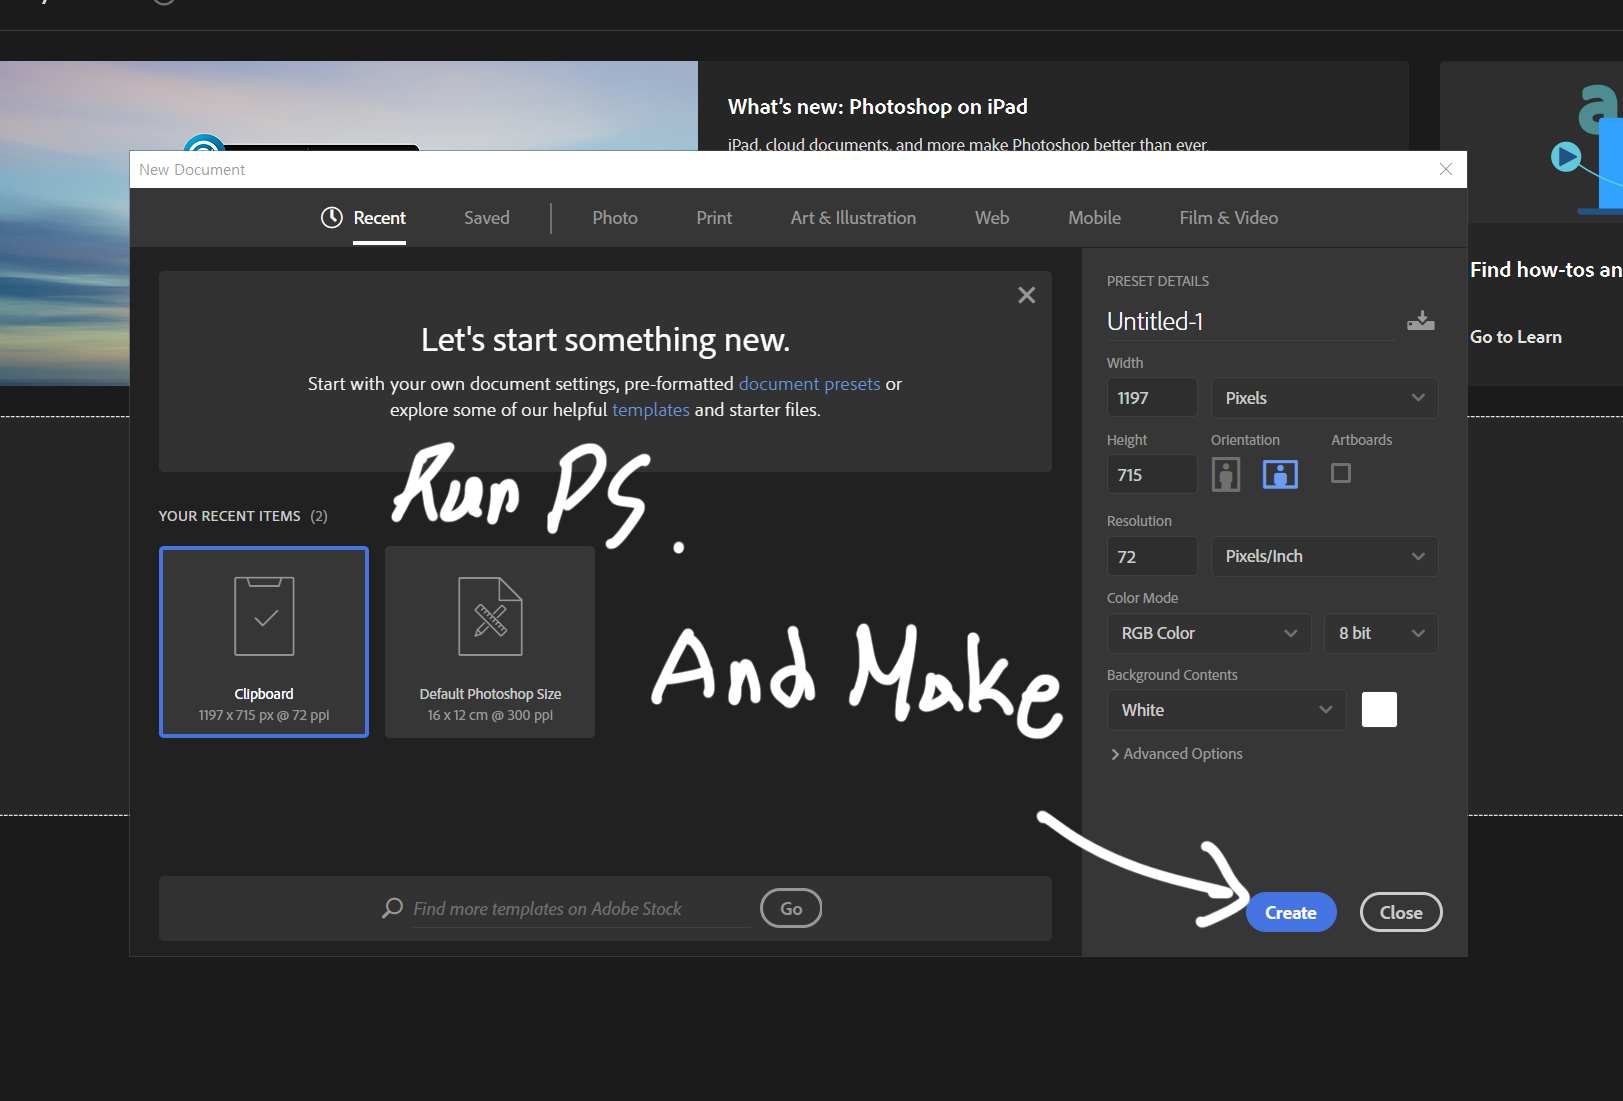Toggle portrait orientation on

coord(1226,474)
